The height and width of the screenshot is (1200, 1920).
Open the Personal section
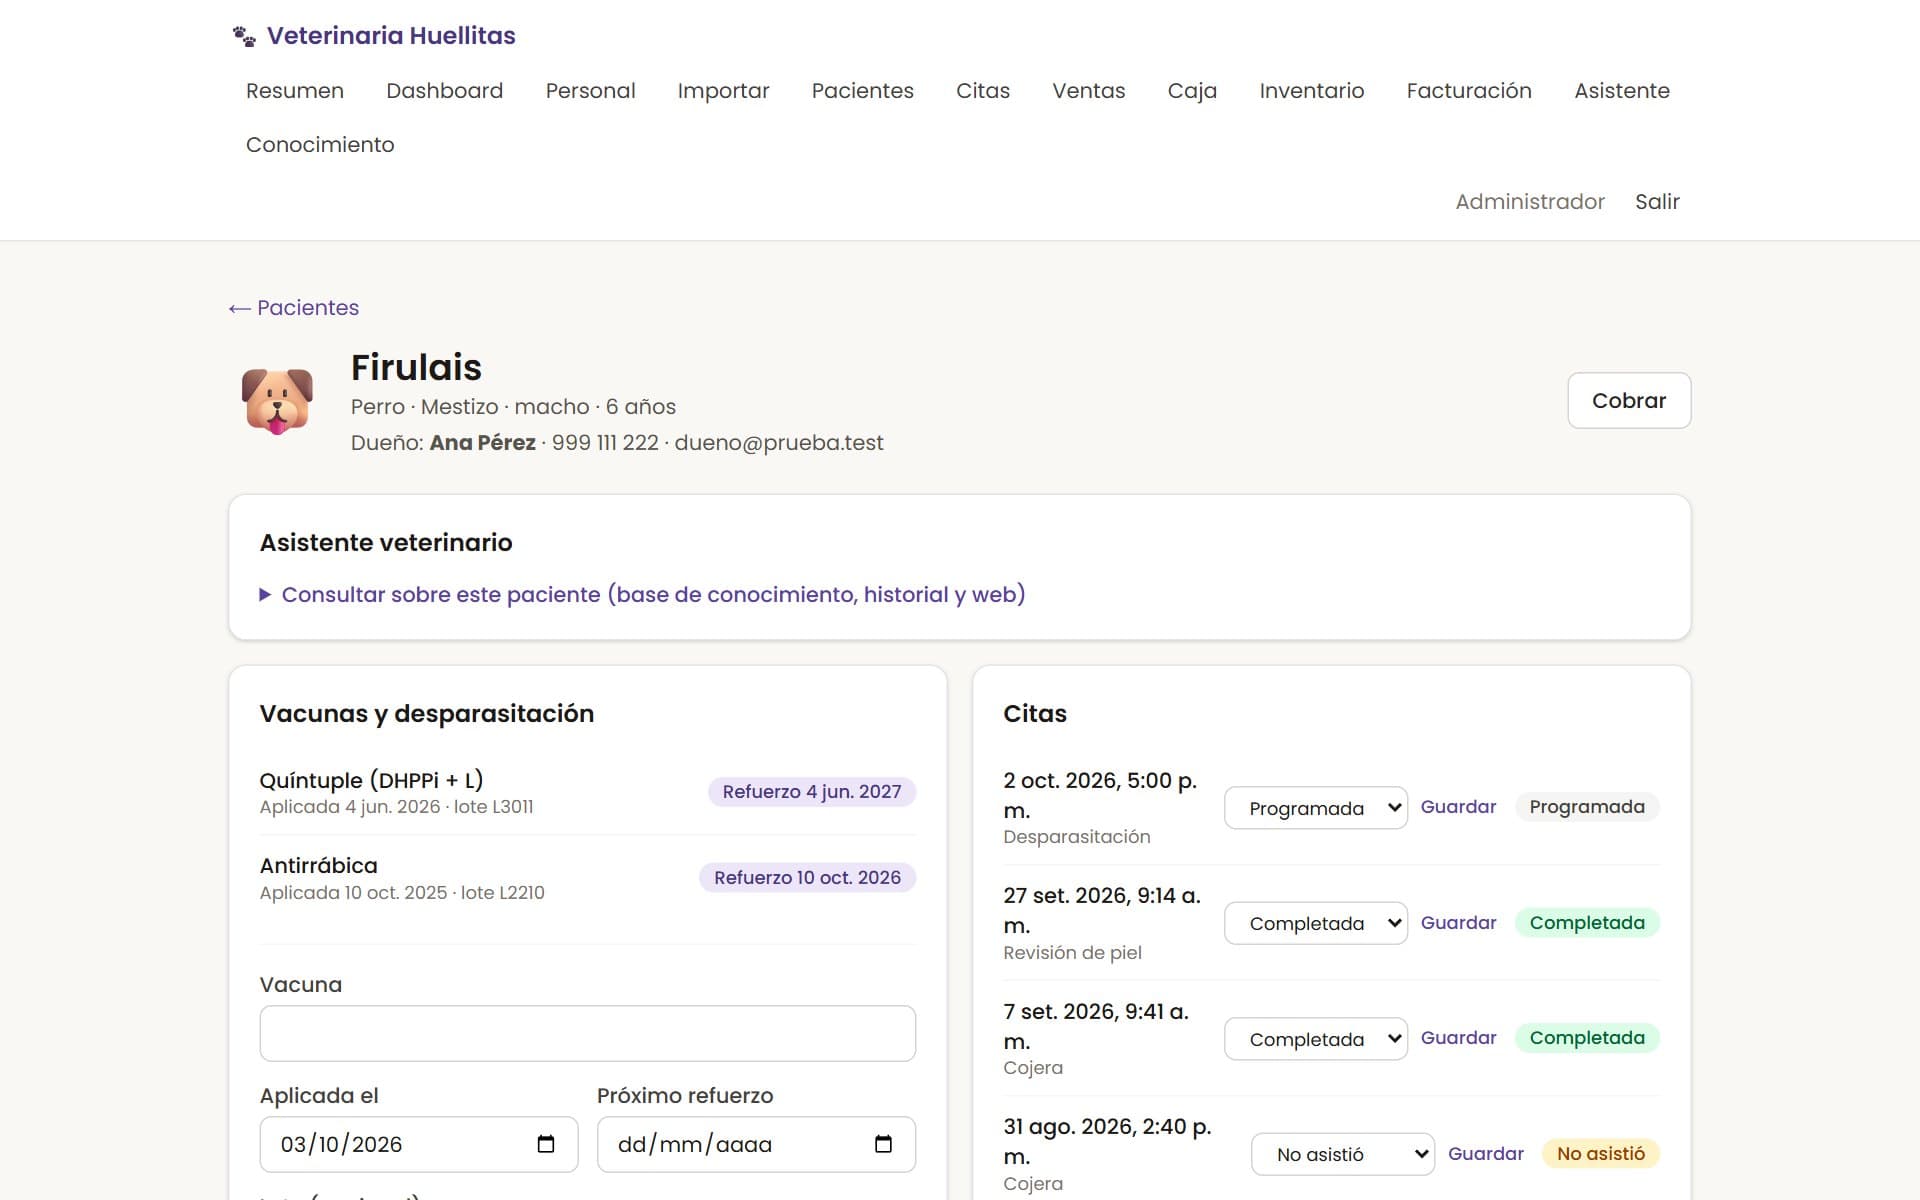pyautogui.click(x=591, y=91)
